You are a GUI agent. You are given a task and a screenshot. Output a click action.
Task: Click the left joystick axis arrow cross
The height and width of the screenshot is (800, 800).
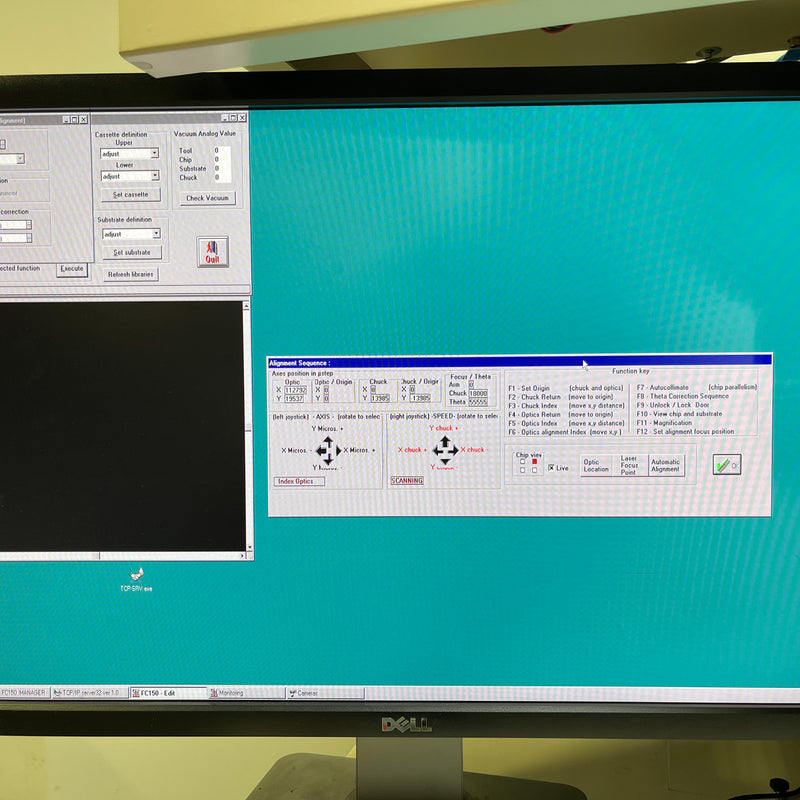click(328, 450)
